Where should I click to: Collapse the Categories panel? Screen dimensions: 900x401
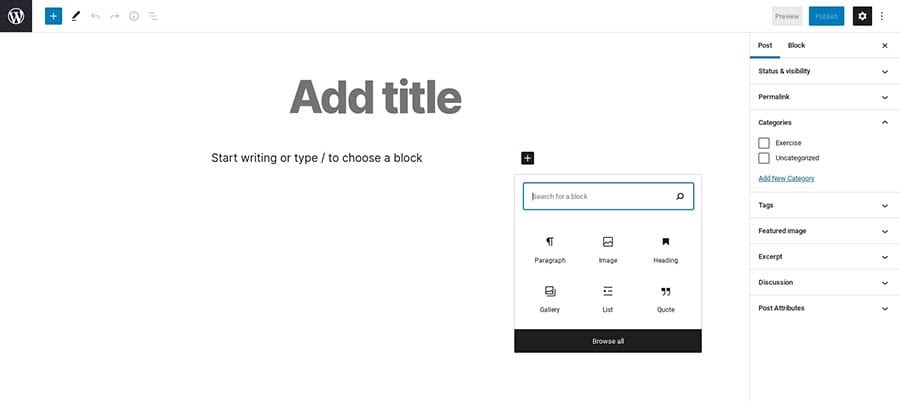pos(884,122)
